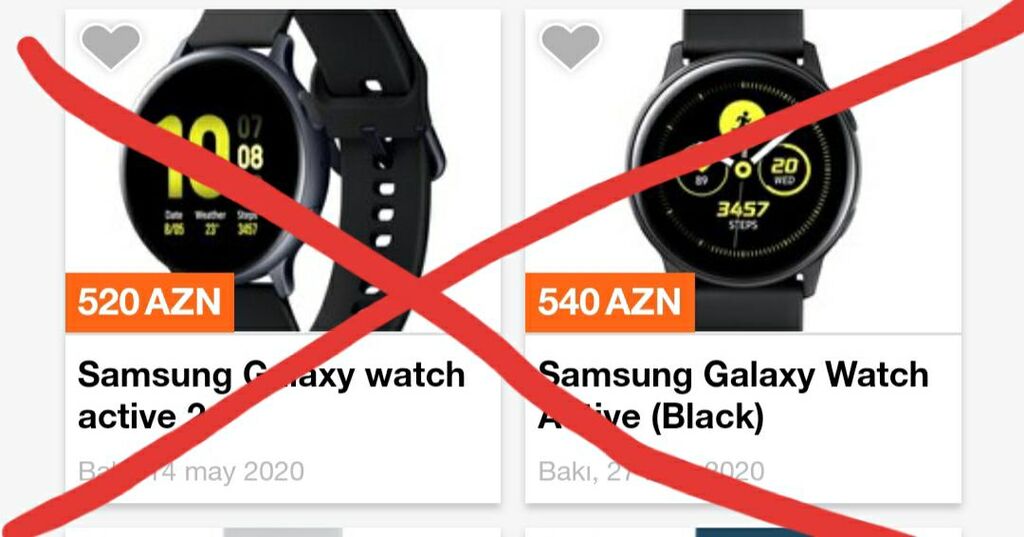1024x537 pixels.
Task: Favorite the Galaxy watch active 2 listing heart
Action: point(110,45)
